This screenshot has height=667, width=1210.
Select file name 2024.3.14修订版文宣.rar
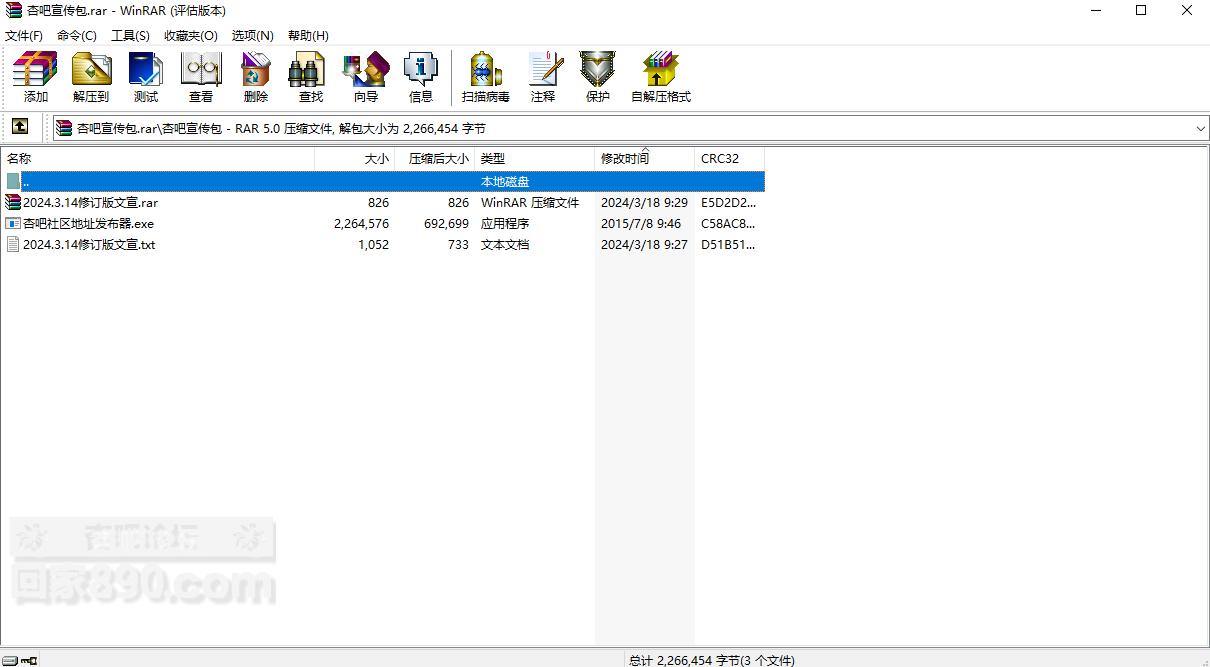(90, 202)
